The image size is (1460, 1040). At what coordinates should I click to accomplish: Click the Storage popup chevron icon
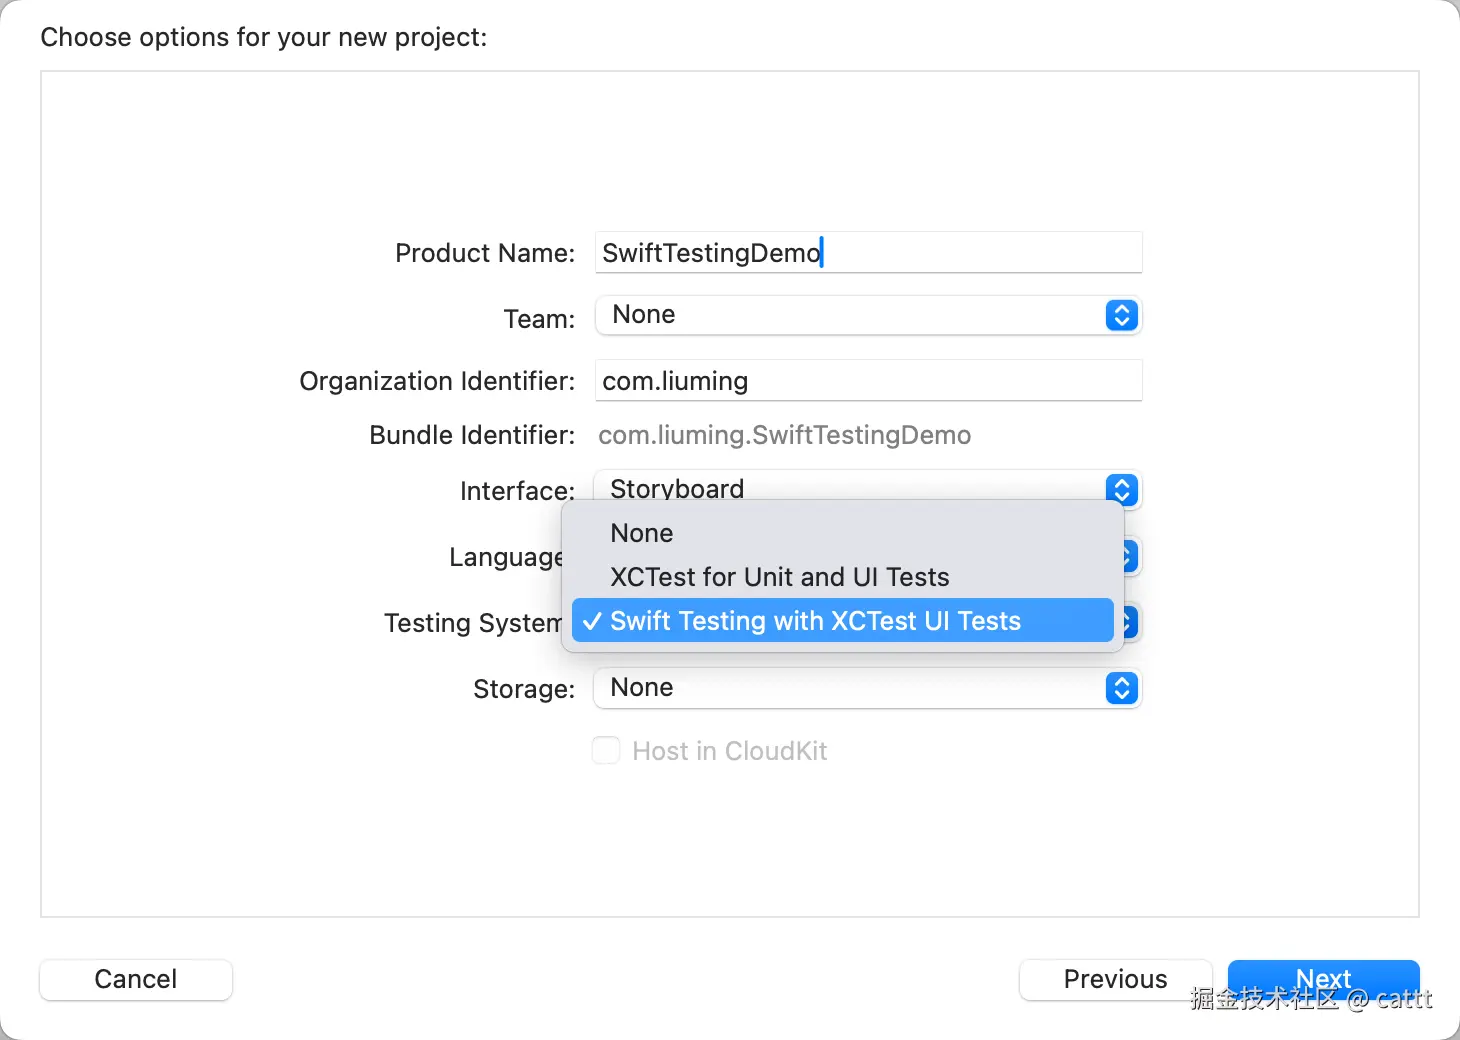pyautogui.click(x=1121, y=688)
